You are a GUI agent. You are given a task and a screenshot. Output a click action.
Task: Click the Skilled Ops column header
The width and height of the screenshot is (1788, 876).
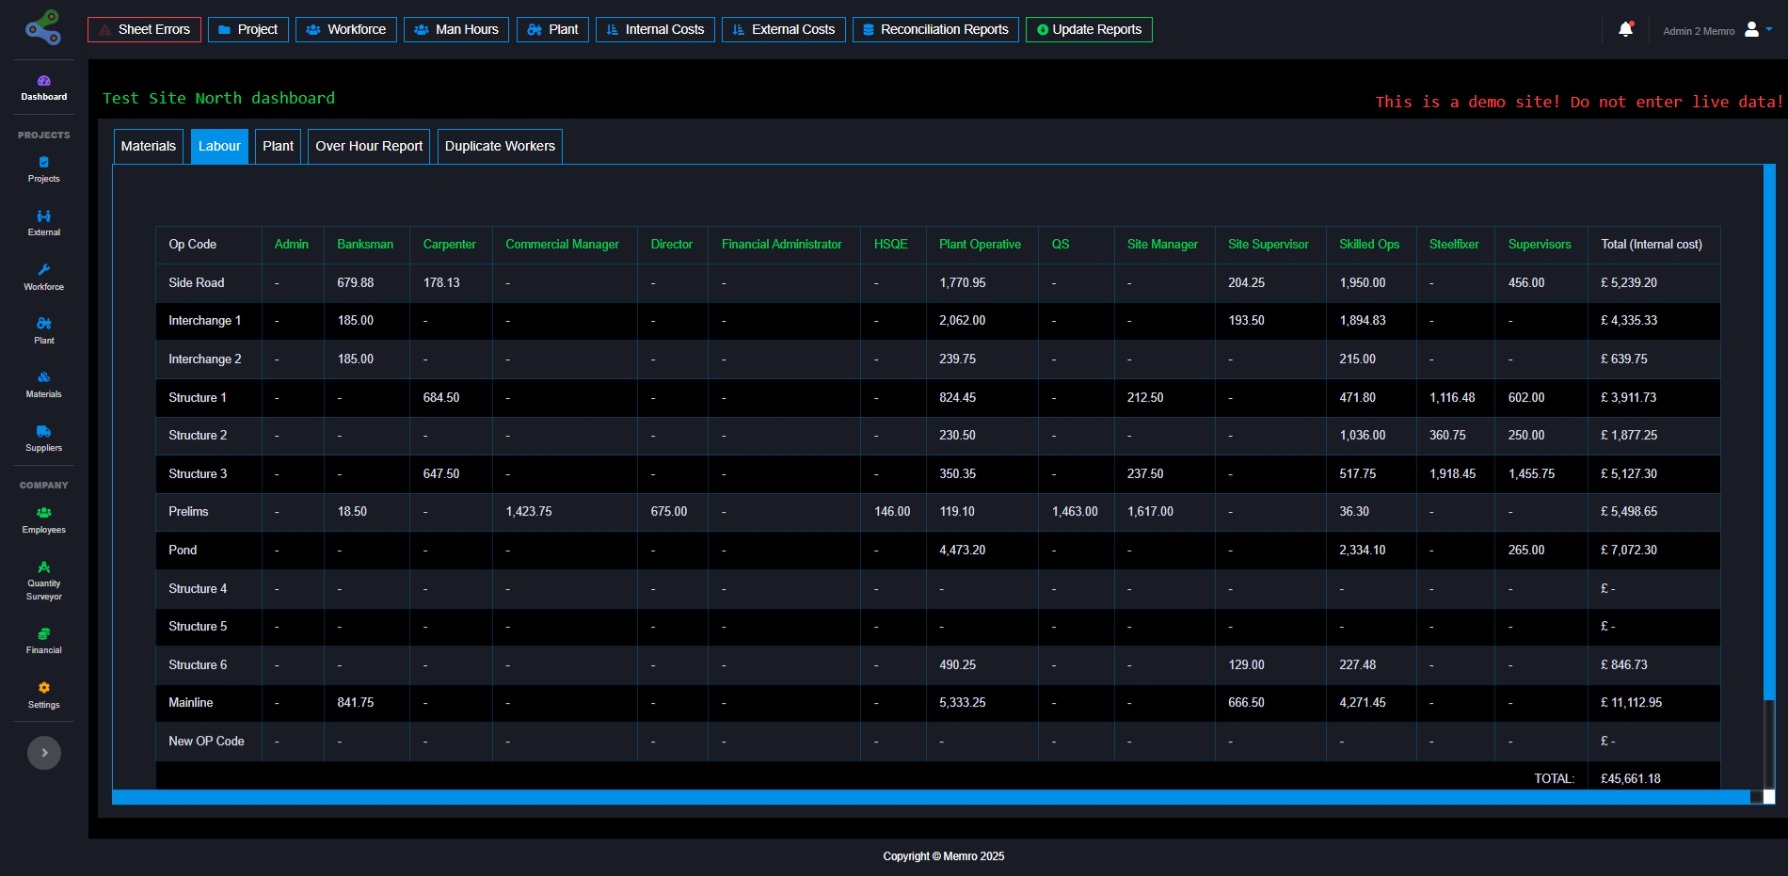pyautogui.click(x=1369, y=244)
